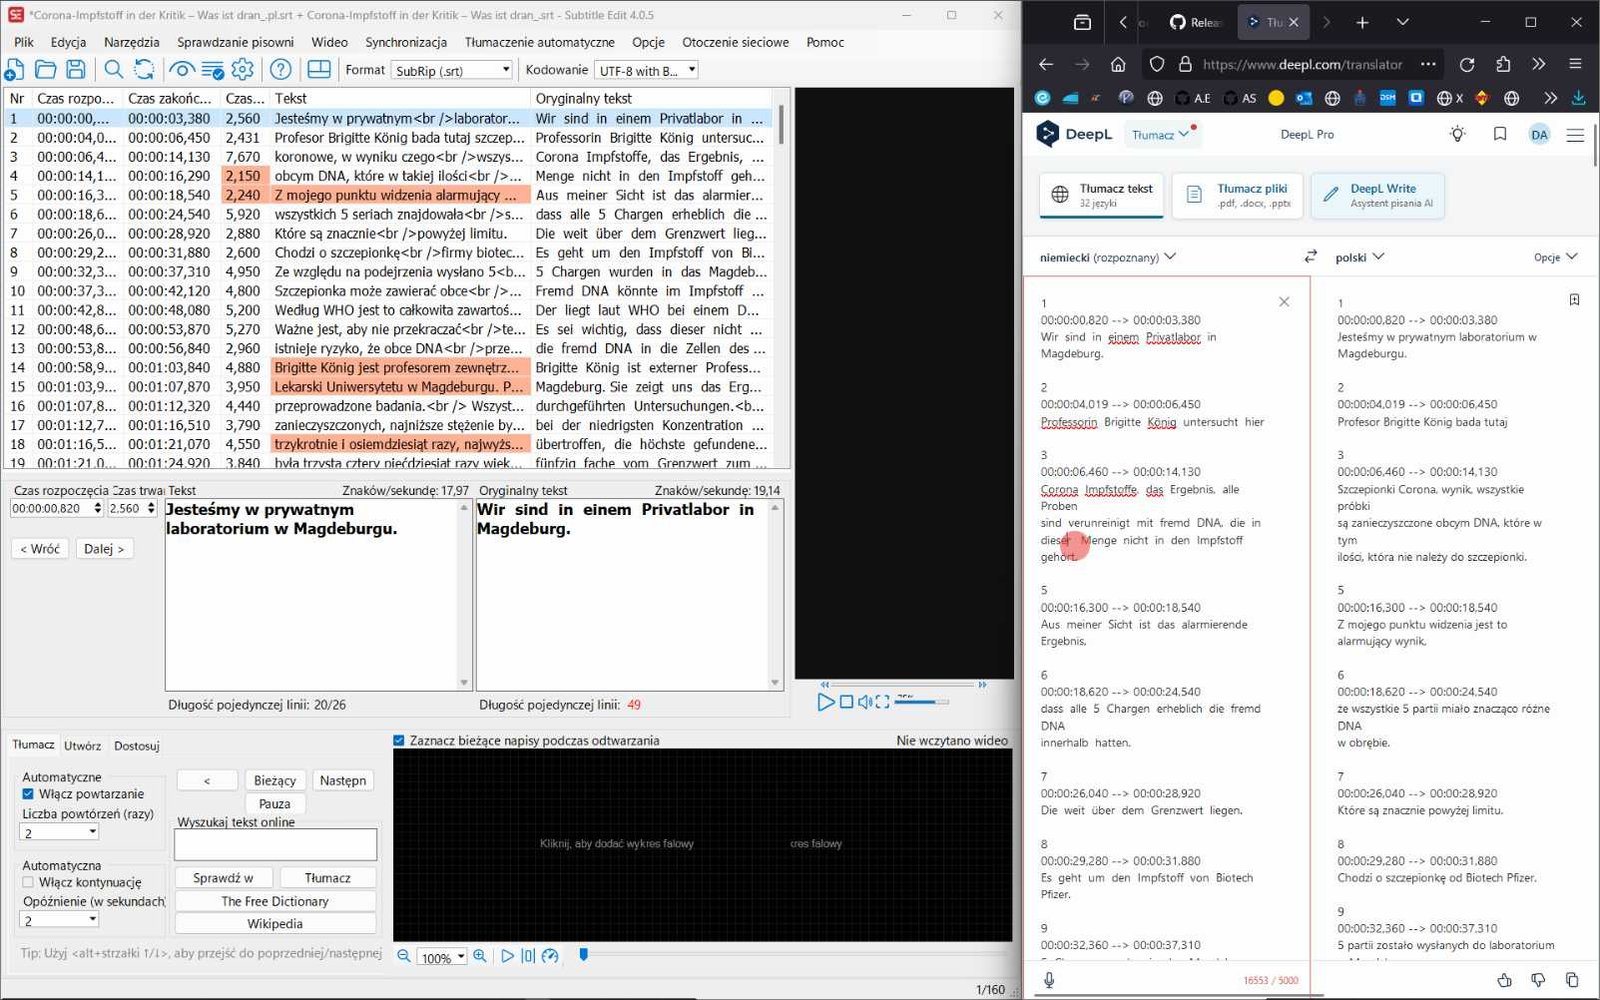
Task: Open spell check list icon
Action: point(212,69)
